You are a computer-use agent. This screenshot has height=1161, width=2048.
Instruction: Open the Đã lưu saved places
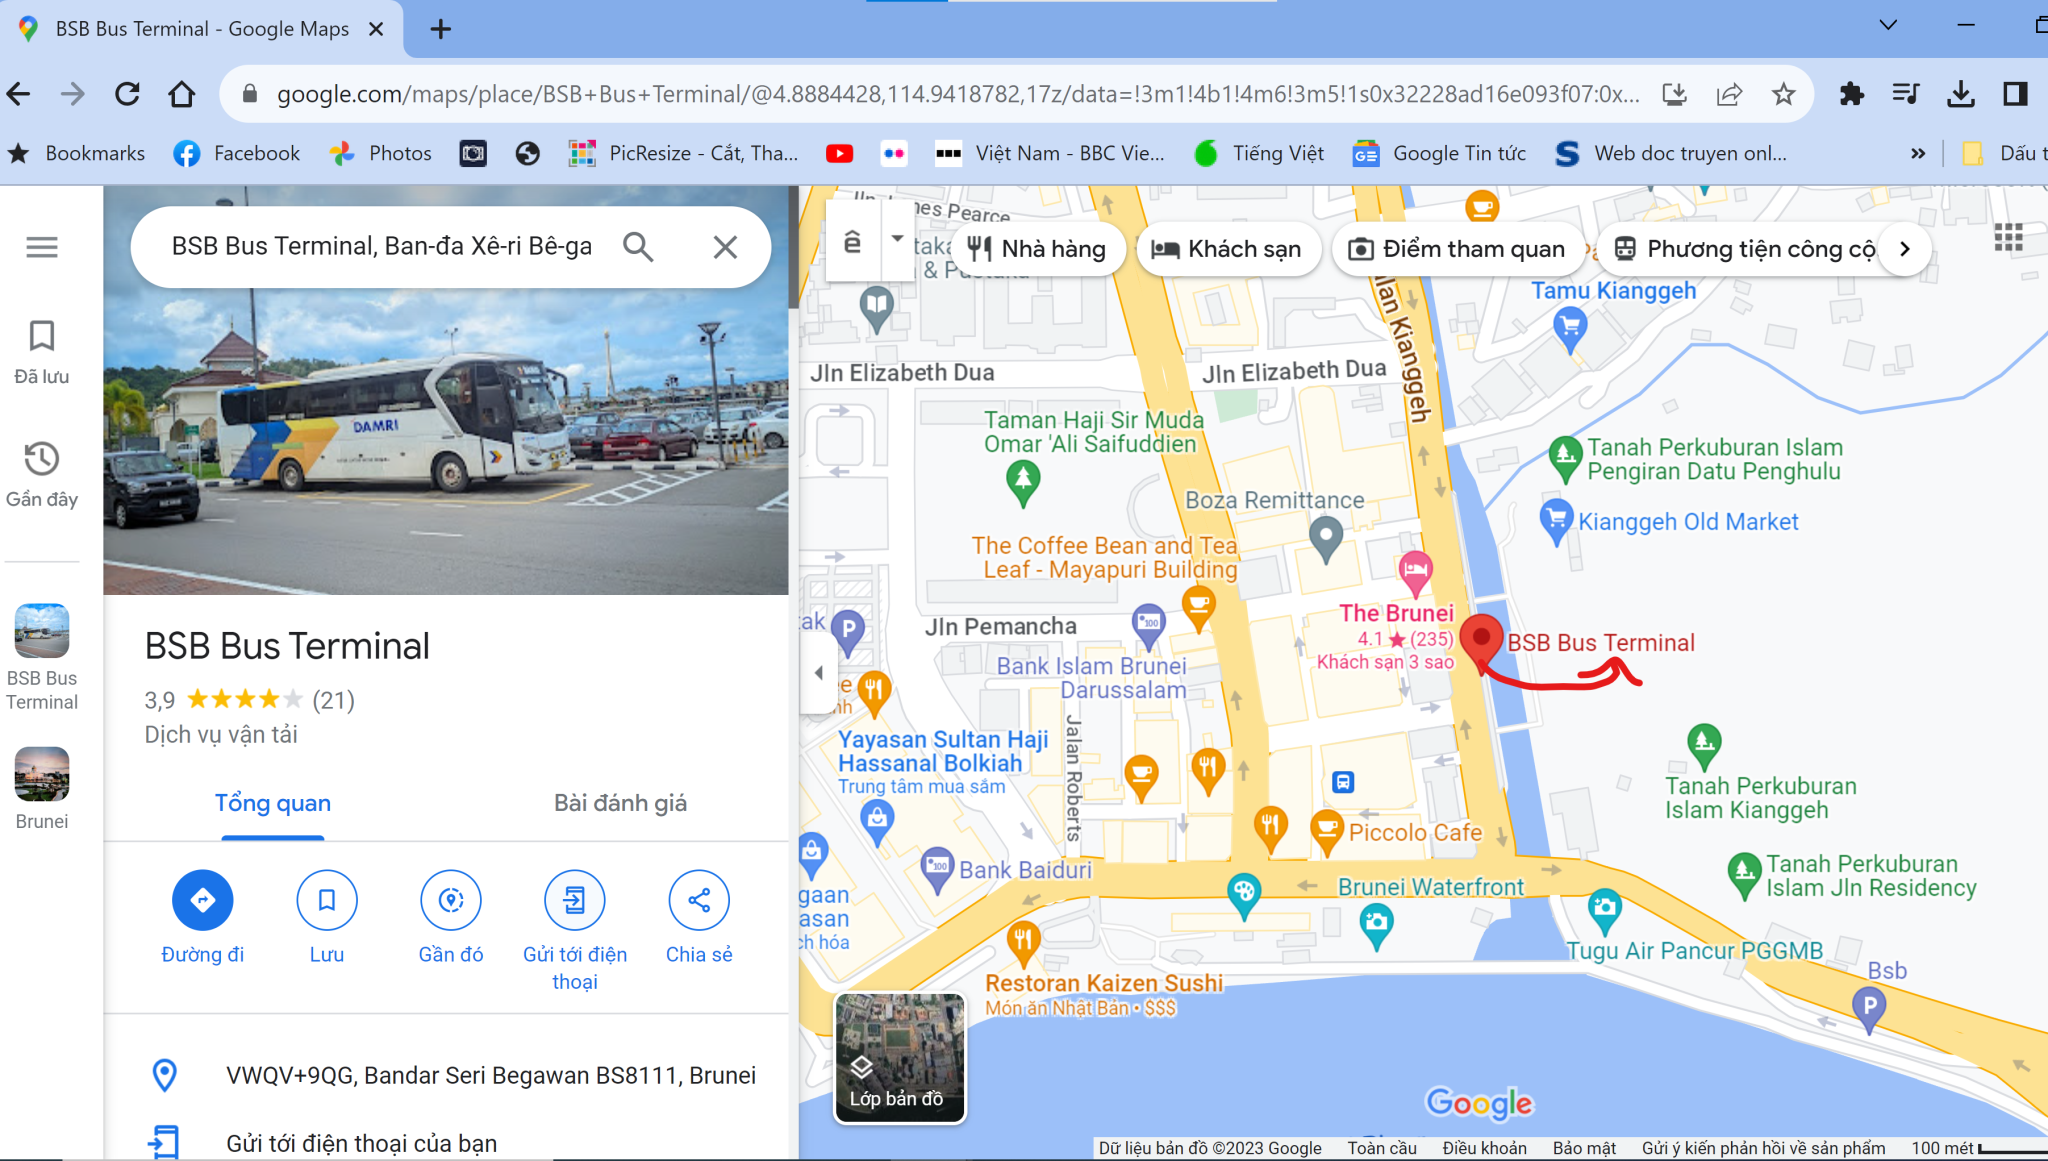pyautogui.click(x=41, y=351)
